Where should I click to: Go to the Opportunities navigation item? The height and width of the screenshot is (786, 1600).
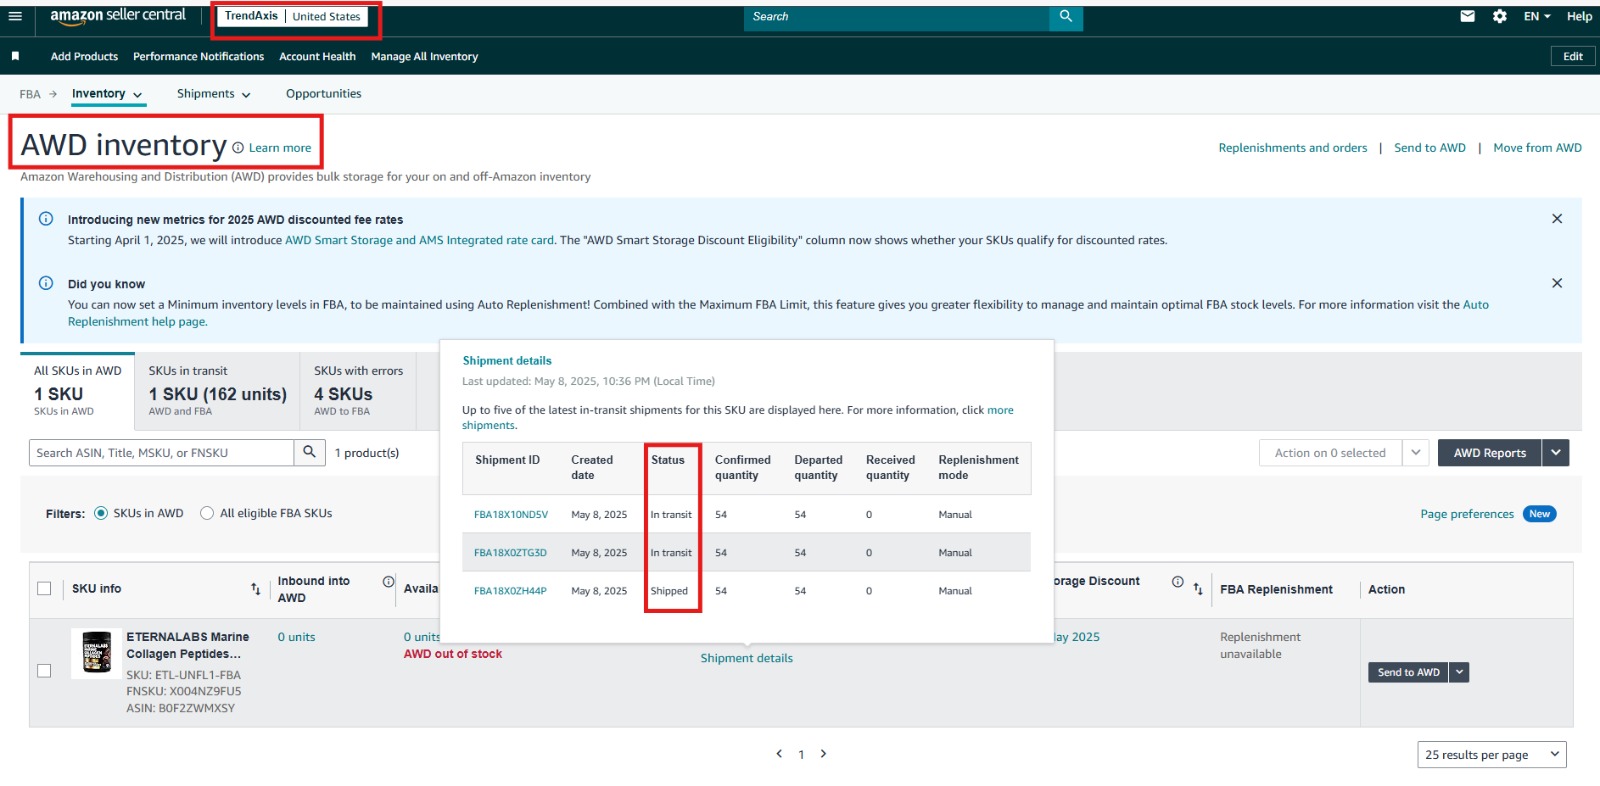(323, 94)
